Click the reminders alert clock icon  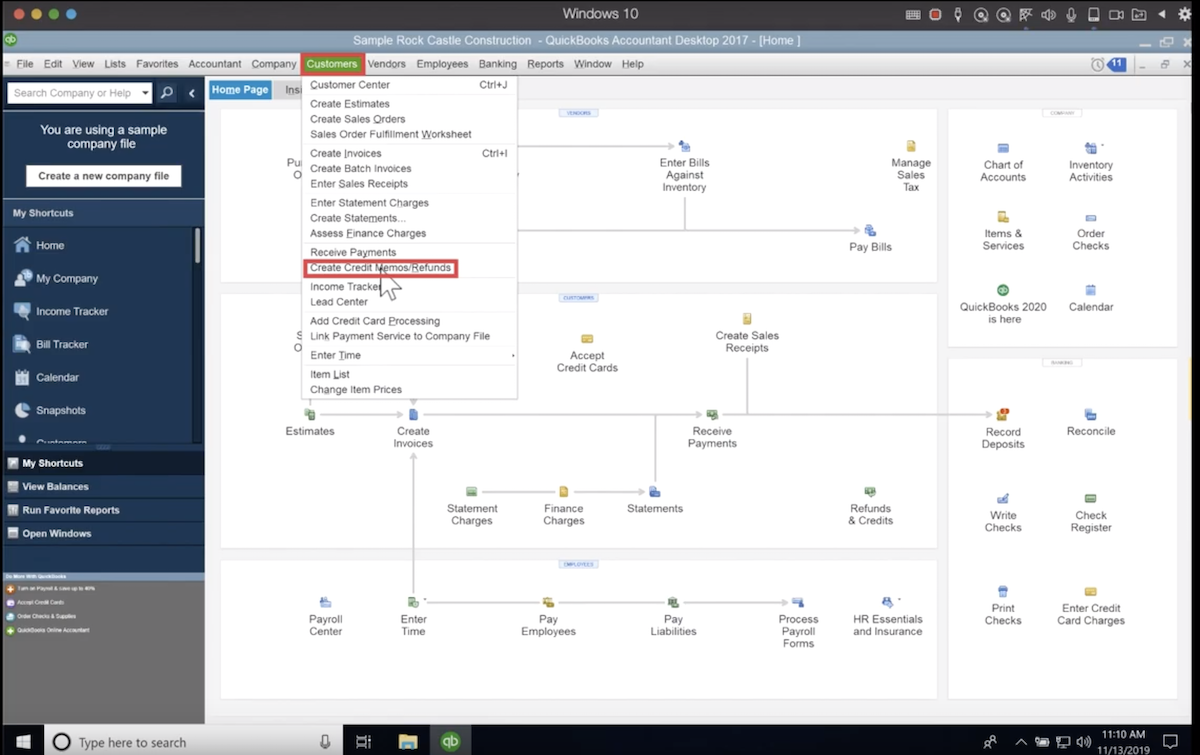tap(1097, 64)
